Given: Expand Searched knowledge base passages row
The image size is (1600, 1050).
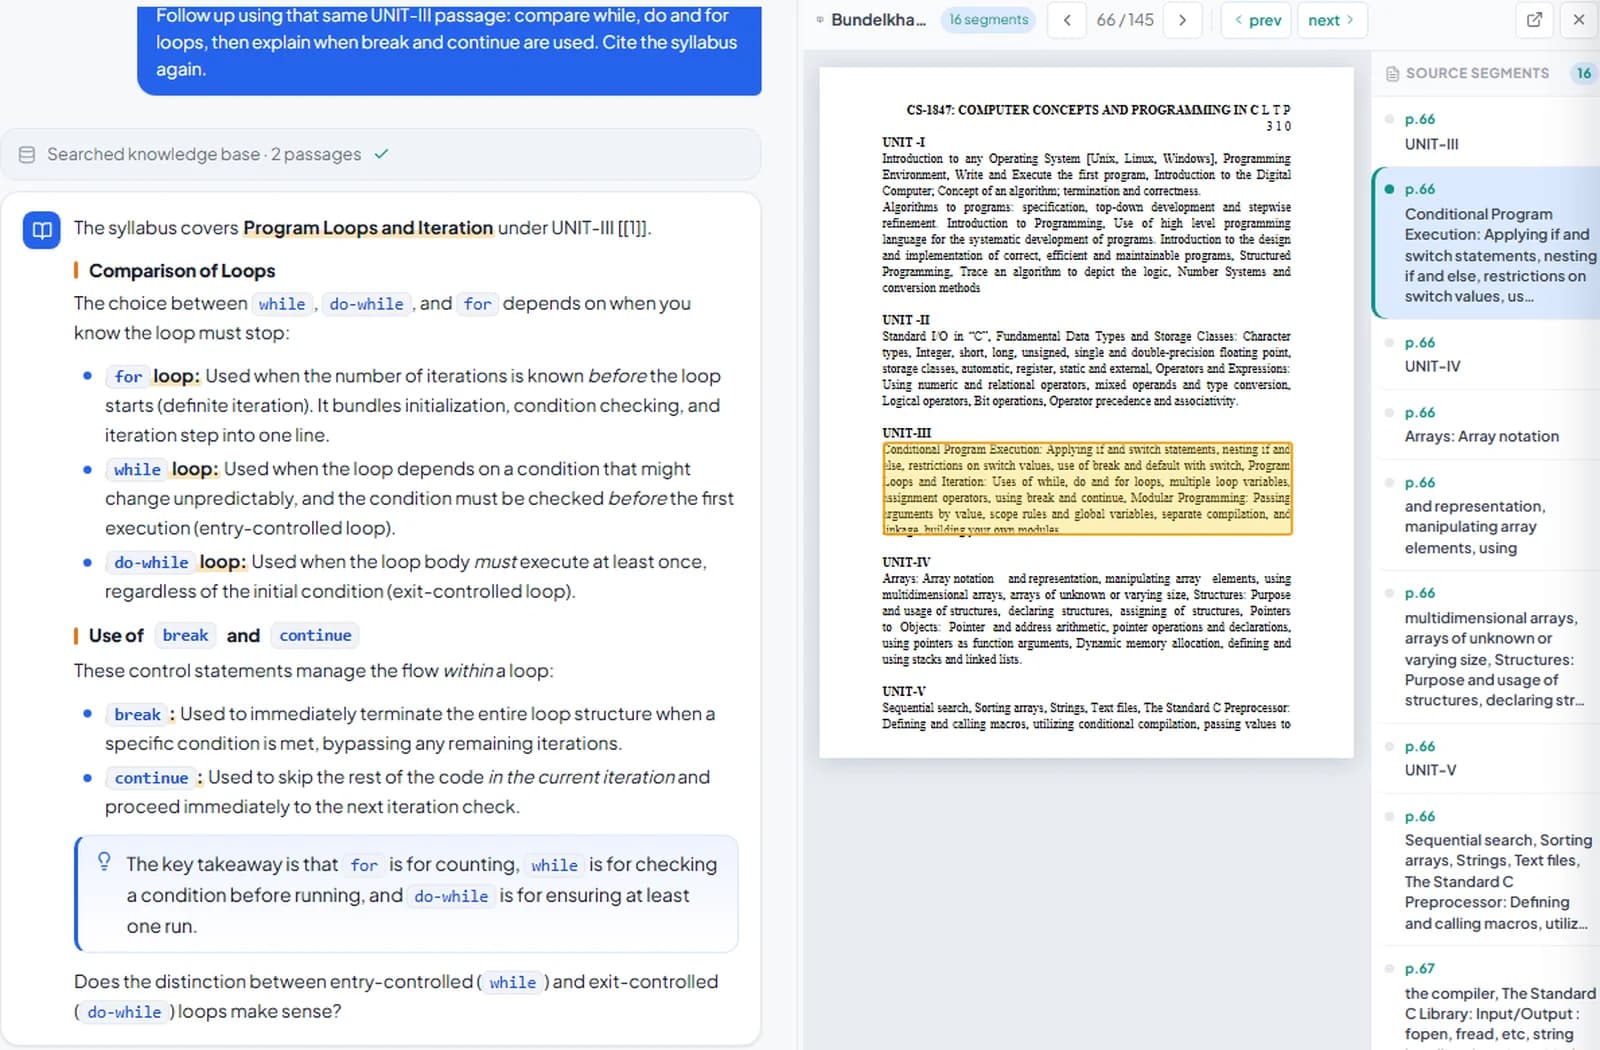Looking at the screenshot, I should tap(381, 154).
